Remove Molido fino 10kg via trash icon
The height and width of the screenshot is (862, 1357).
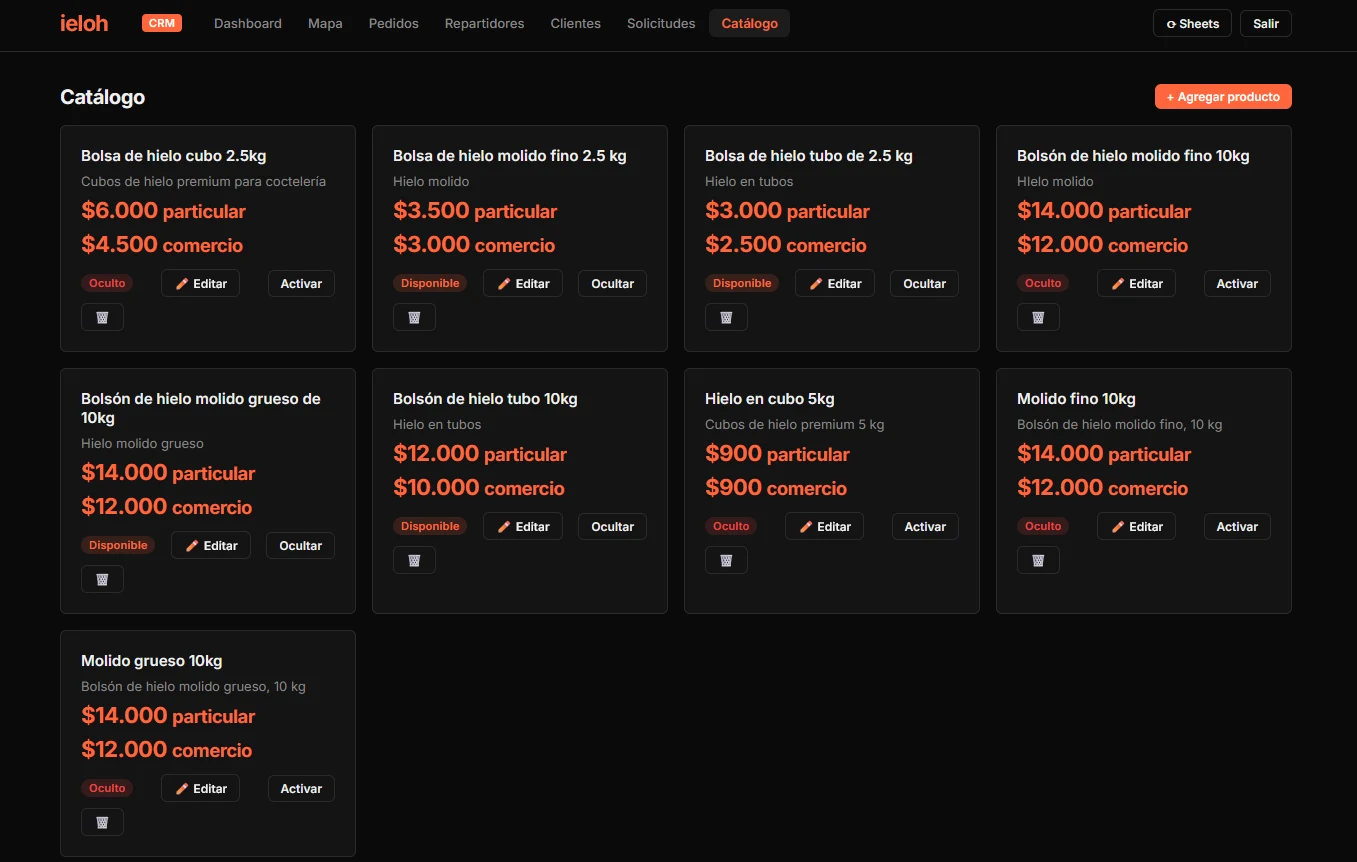pos(1038,560)
